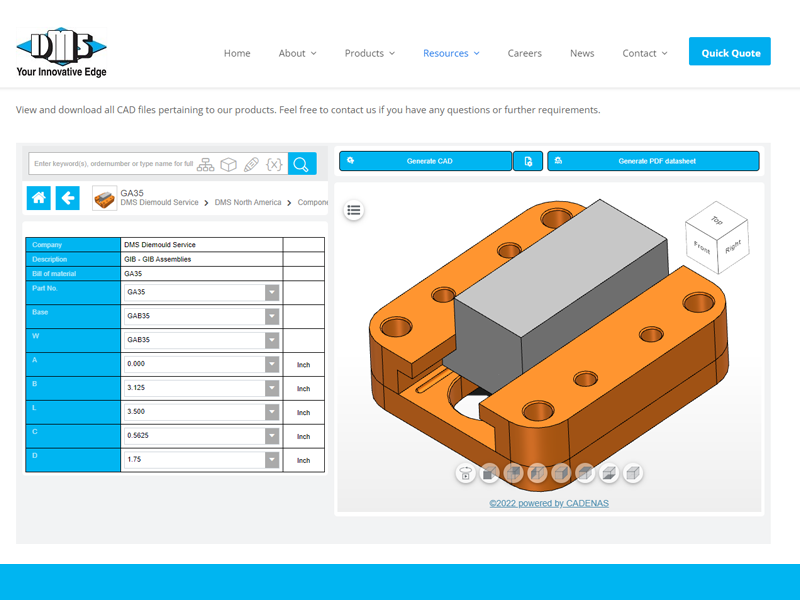Click the Generate CAD button
The image size is (800, 600).
(x=425, y=160)
